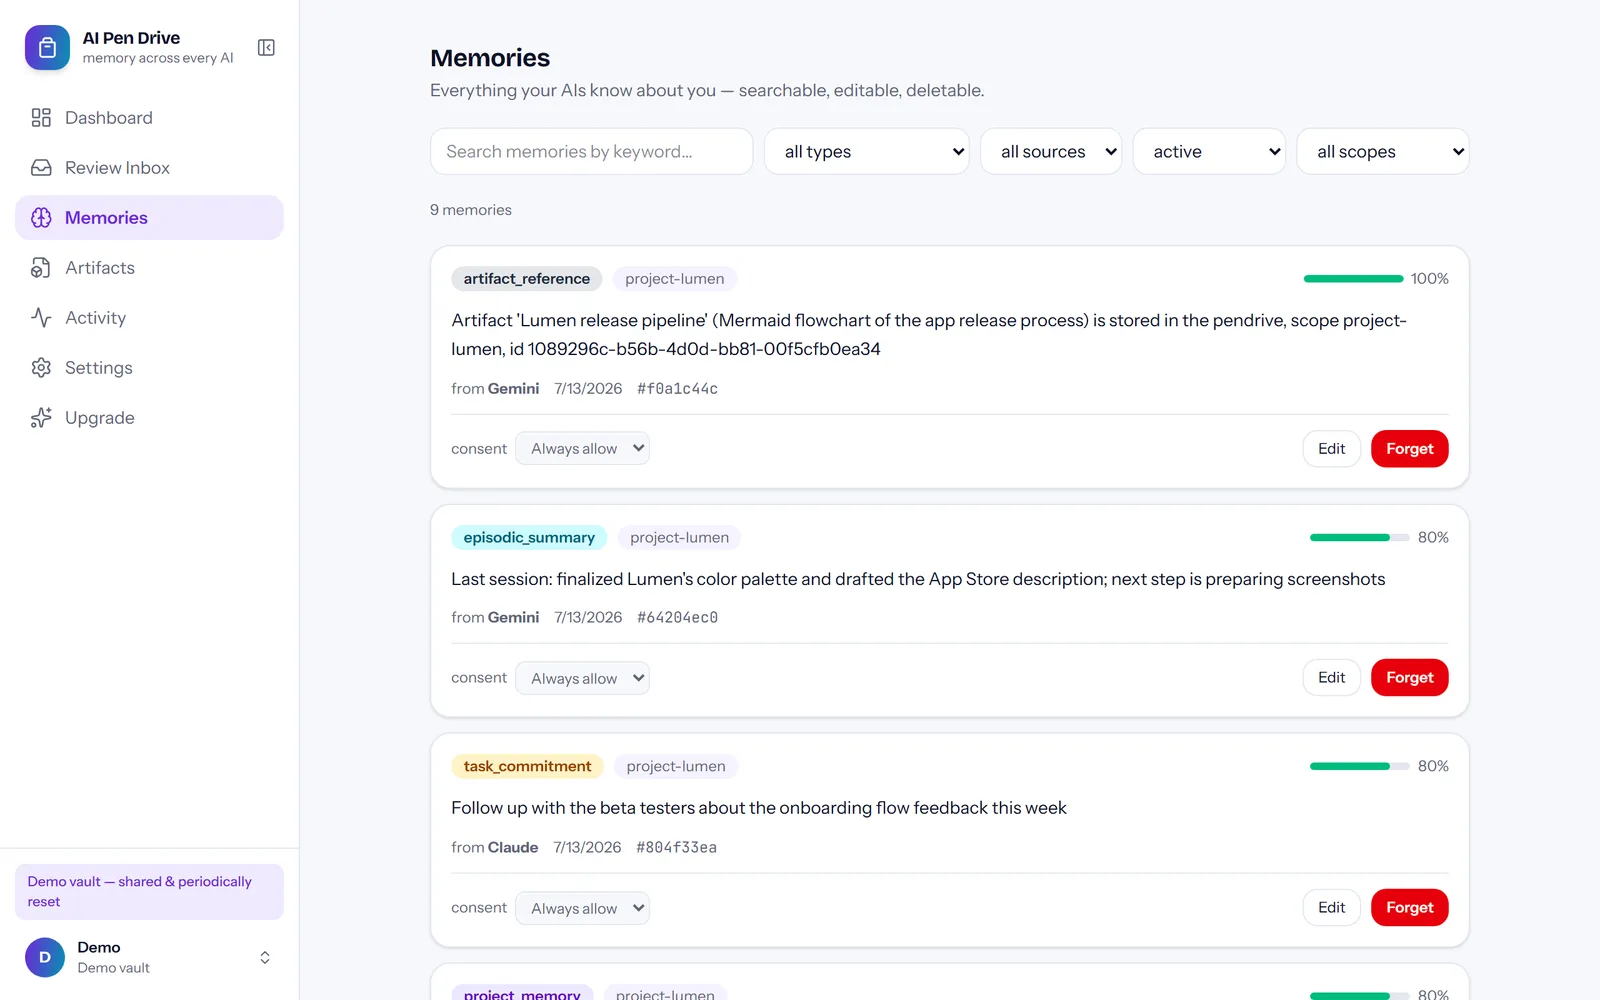
Task: View the Activity page
Action: tap(149, 318)
